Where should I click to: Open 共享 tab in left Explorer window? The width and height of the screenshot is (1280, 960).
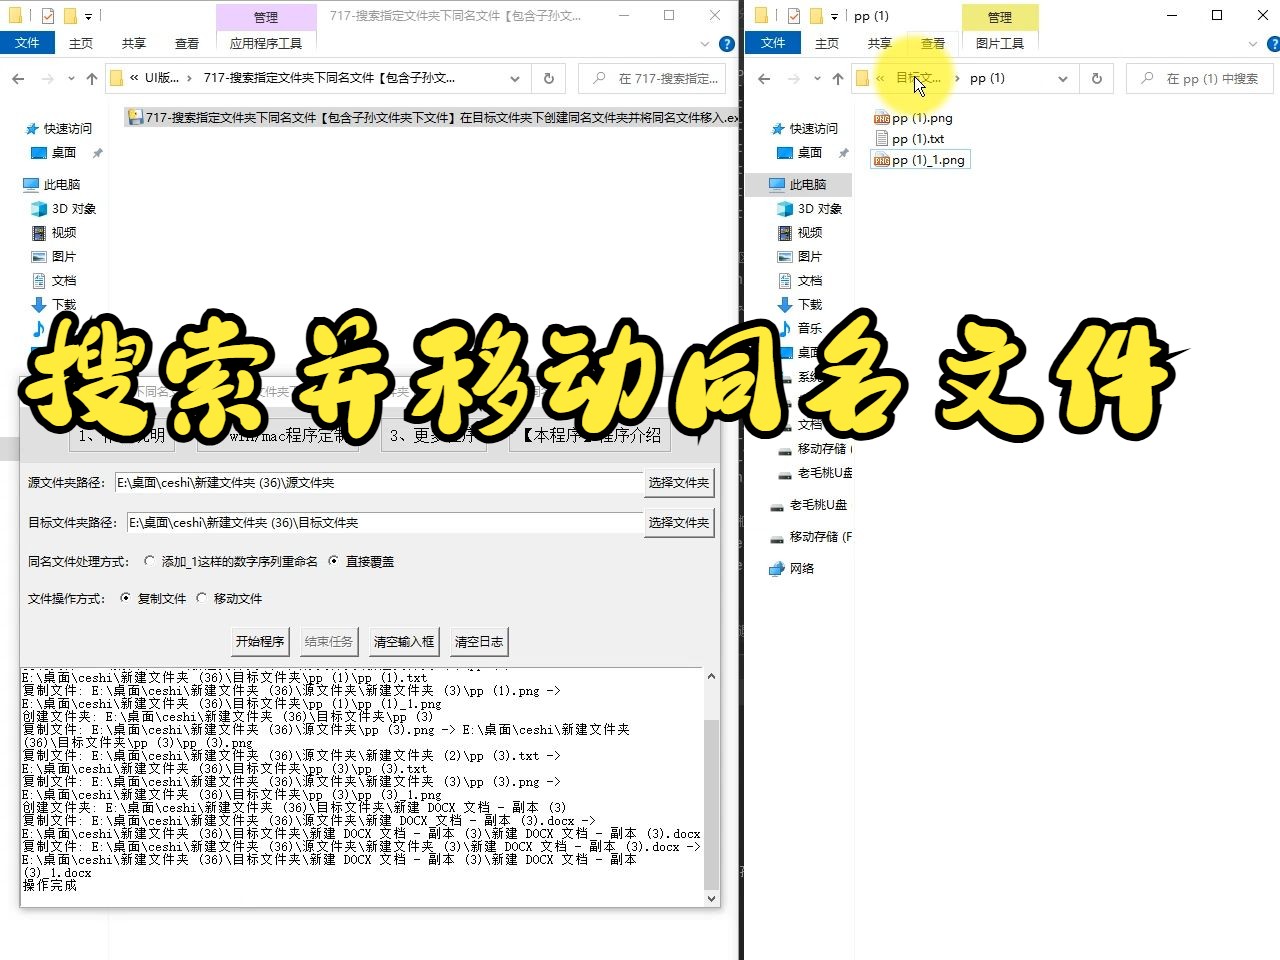134,43
